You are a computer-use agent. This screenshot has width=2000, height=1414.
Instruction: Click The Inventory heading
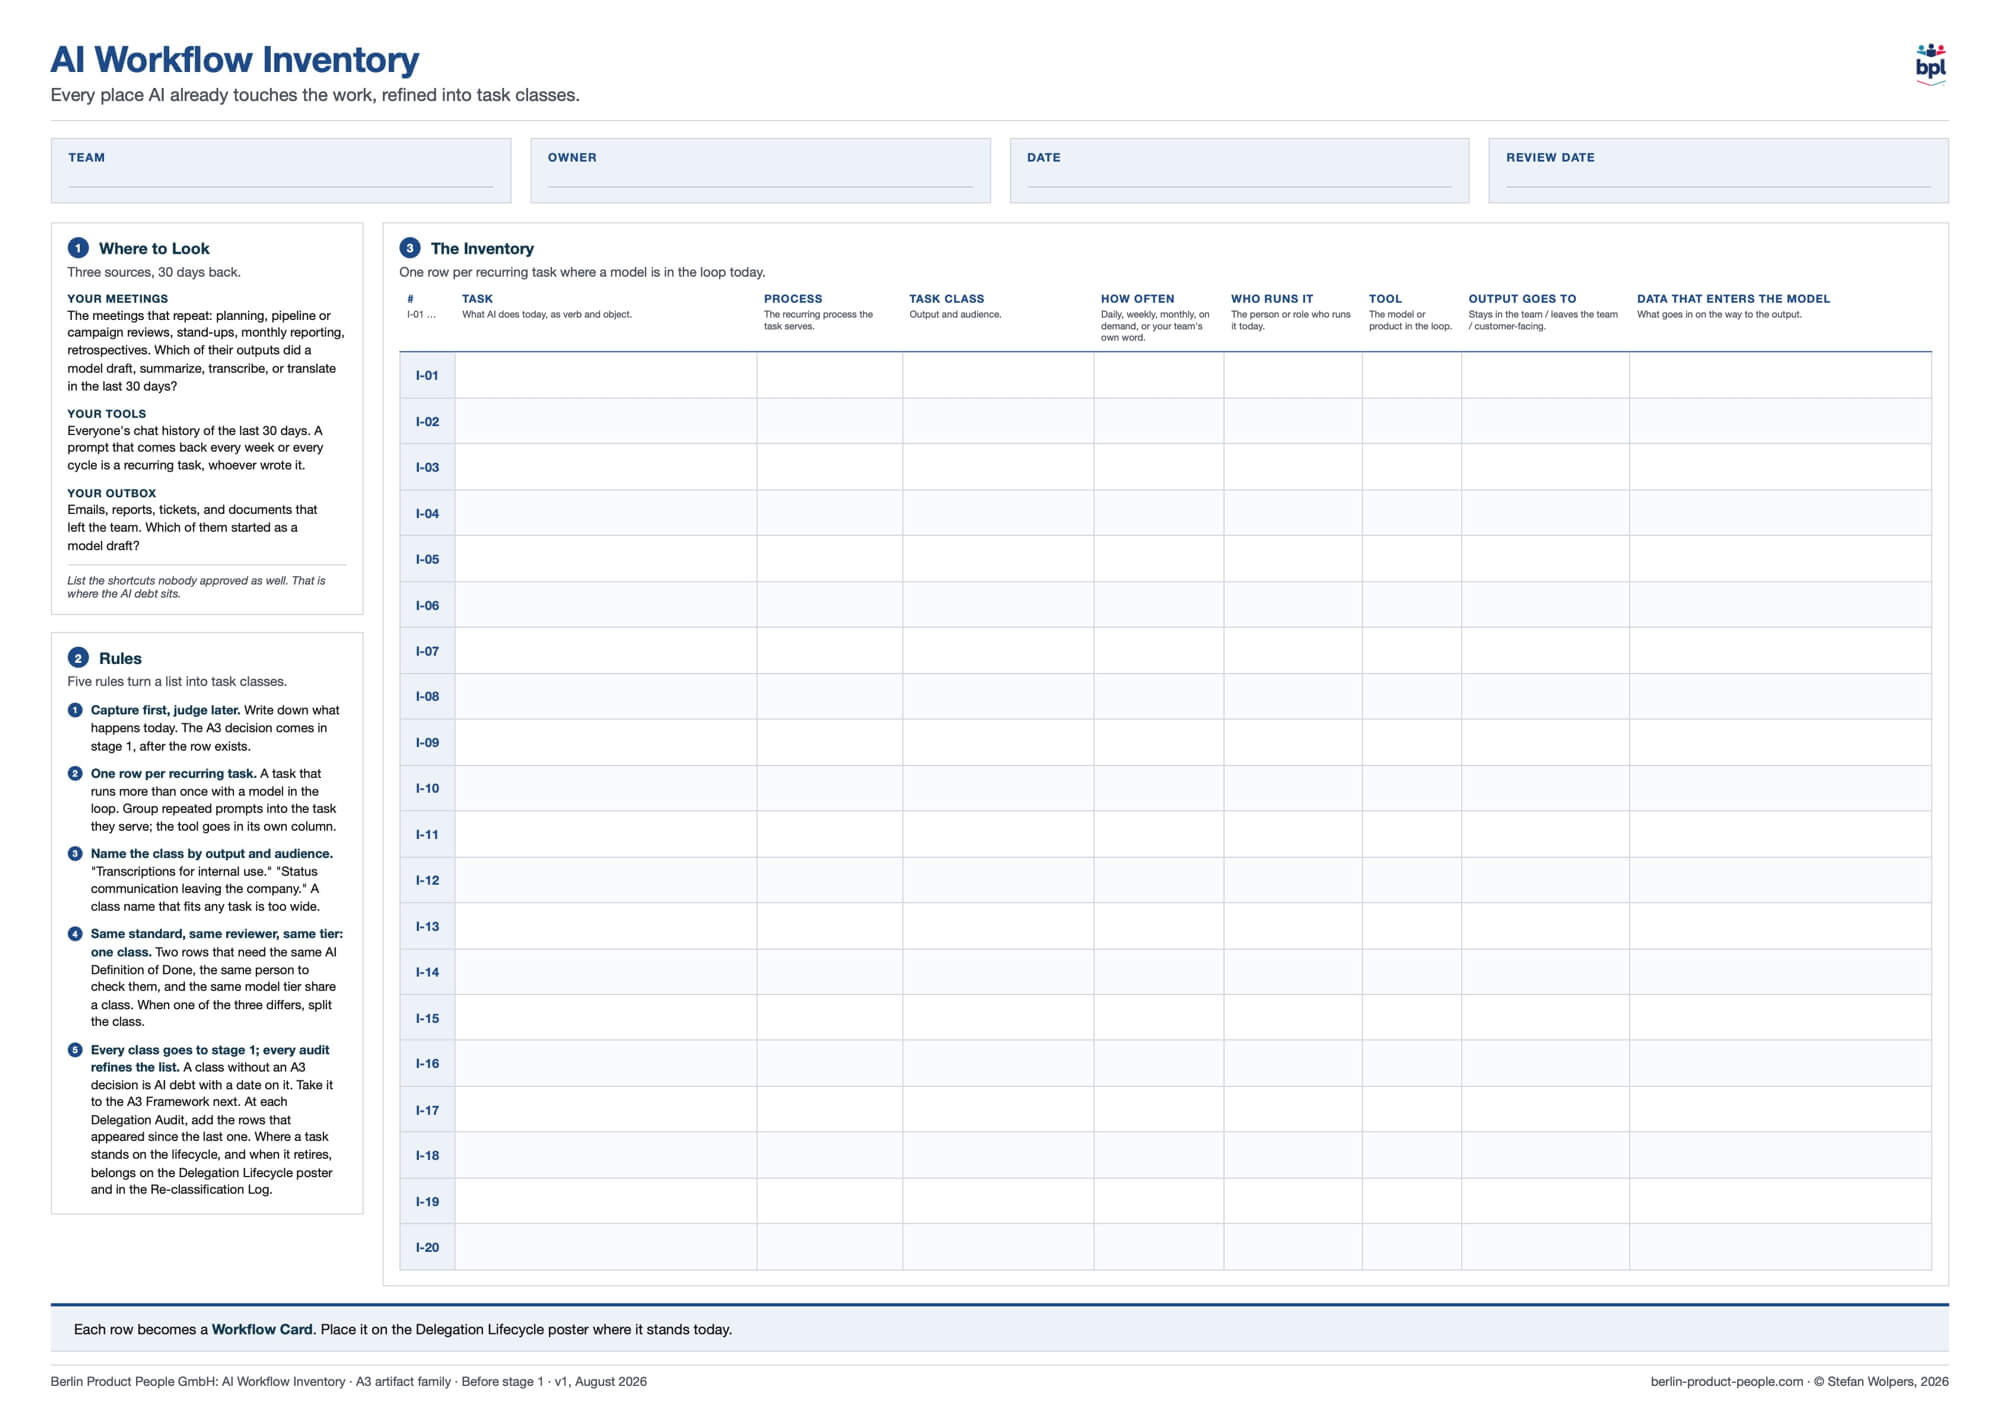tap(482, 248)
